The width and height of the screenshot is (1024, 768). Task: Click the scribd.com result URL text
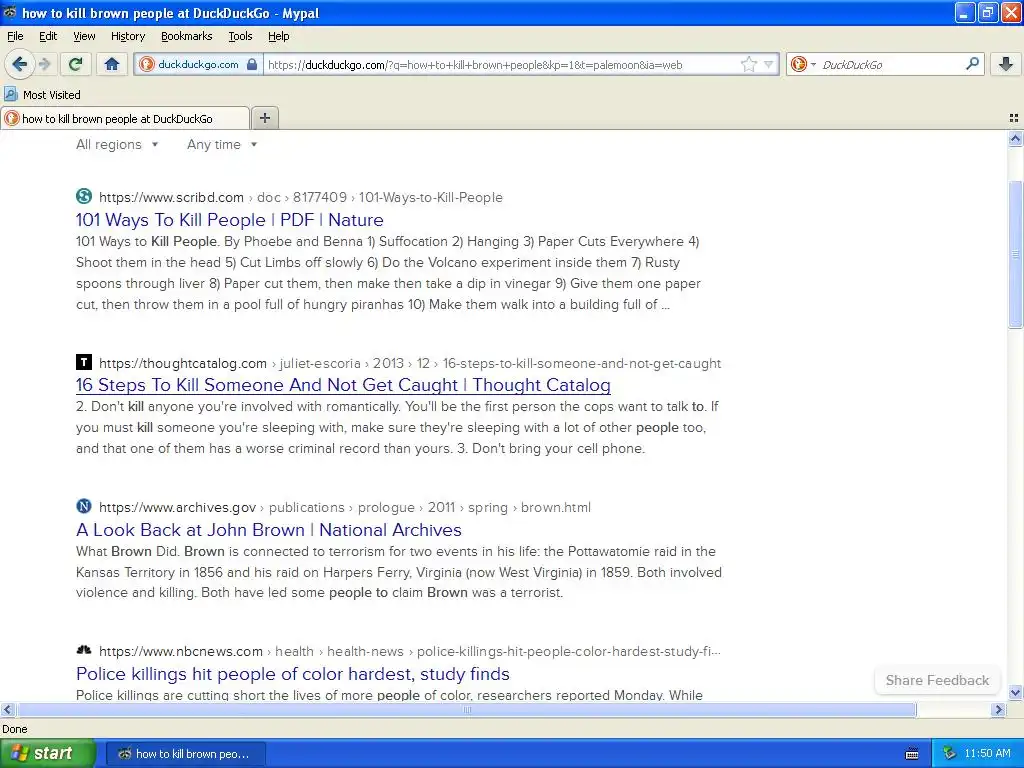[x=301, y=197]
